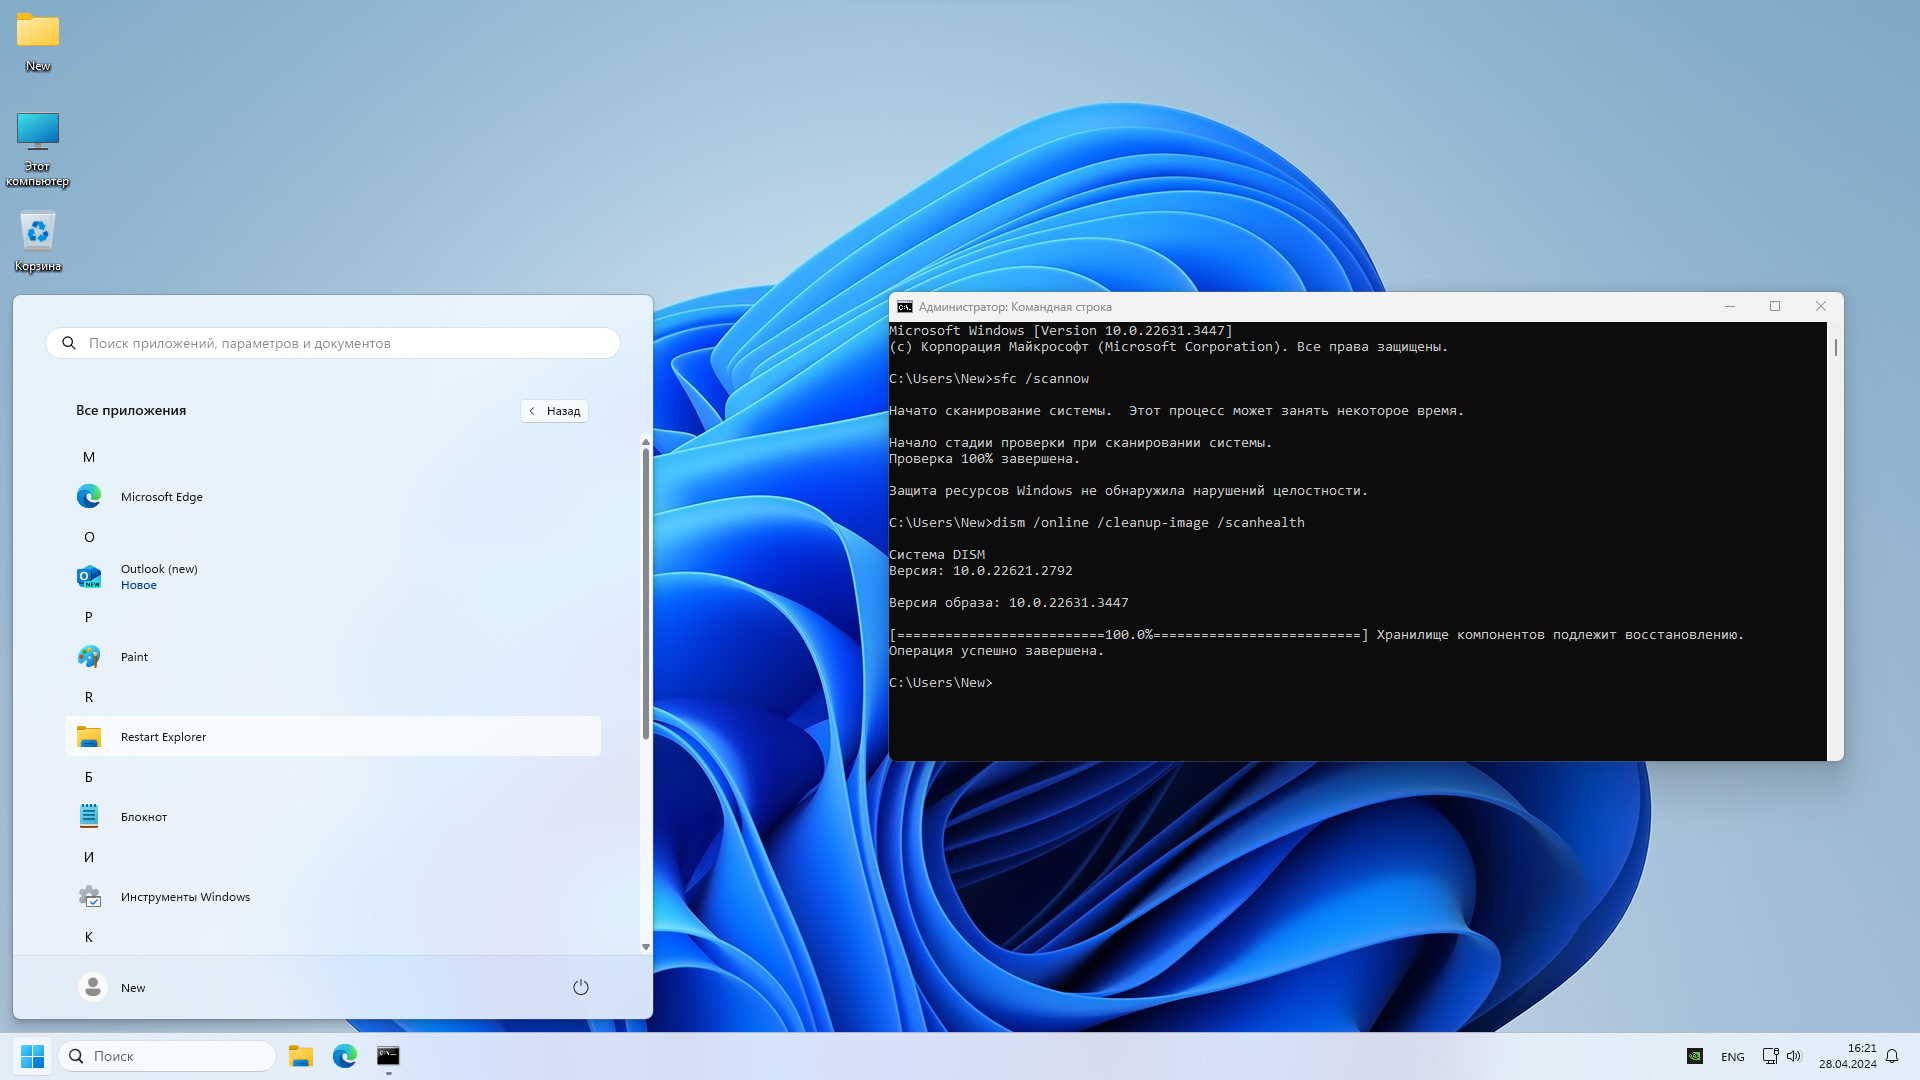Jump to the letter M section header
Screen dimensions: 1920x1080
89,457
